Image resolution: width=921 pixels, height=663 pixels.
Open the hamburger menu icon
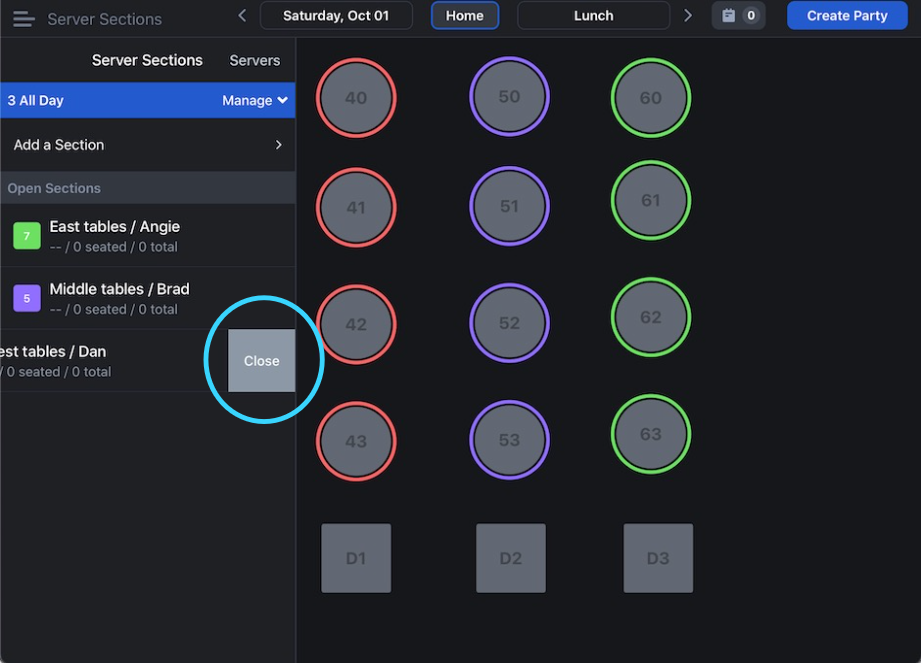pyautogui.click(x=23, y=19)
